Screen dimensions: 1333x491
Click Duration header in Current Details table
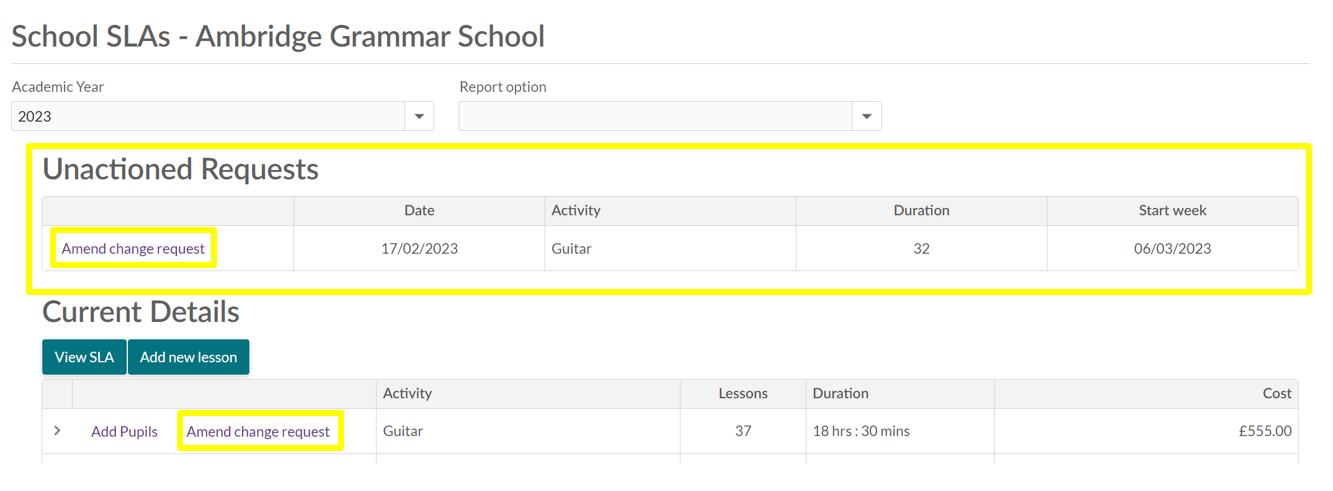[x=900, y=393]
